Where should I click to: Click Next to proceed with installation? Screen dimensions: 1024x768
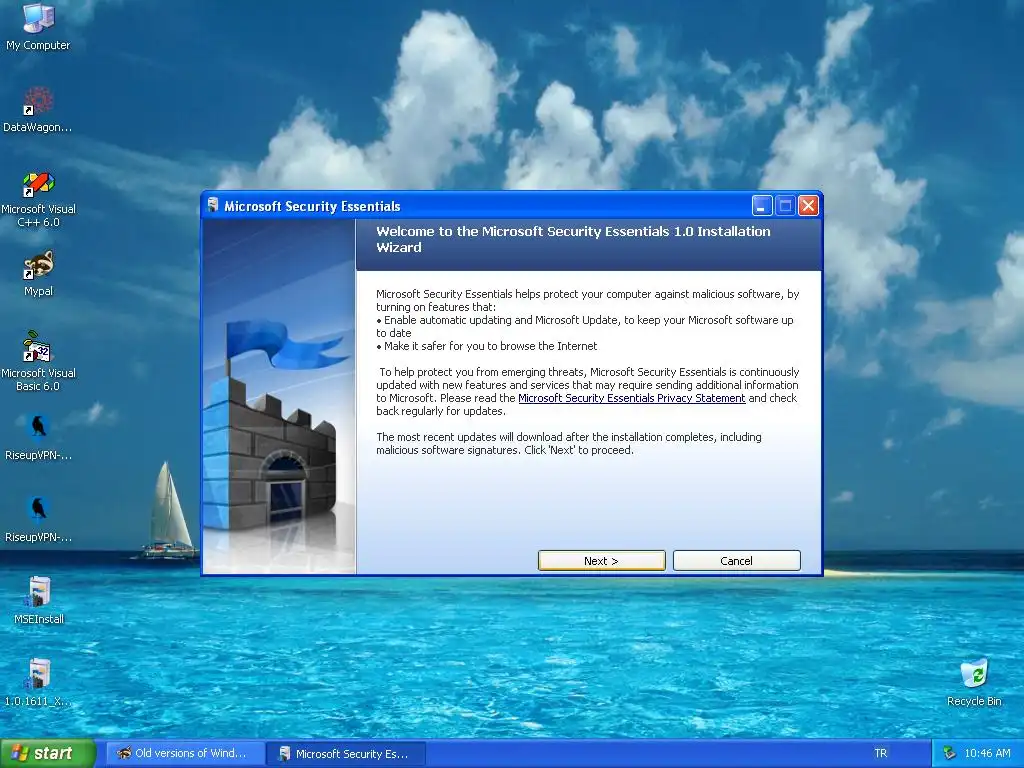click(601, 561)
